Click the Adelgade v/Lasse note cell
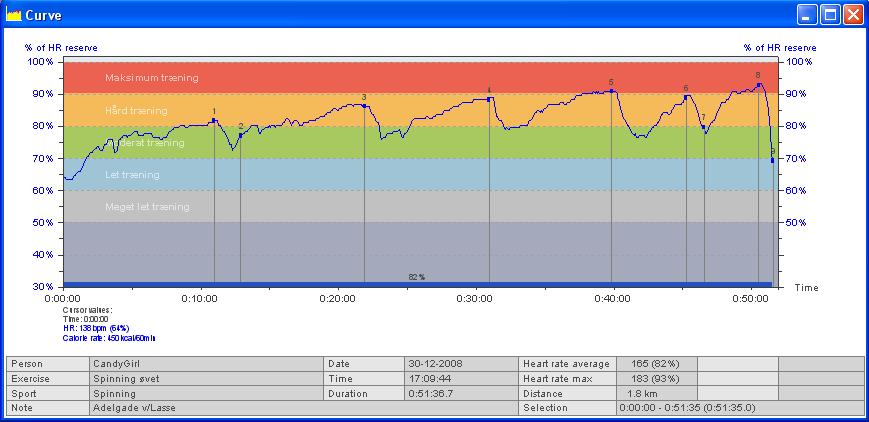 pos(304,408)
